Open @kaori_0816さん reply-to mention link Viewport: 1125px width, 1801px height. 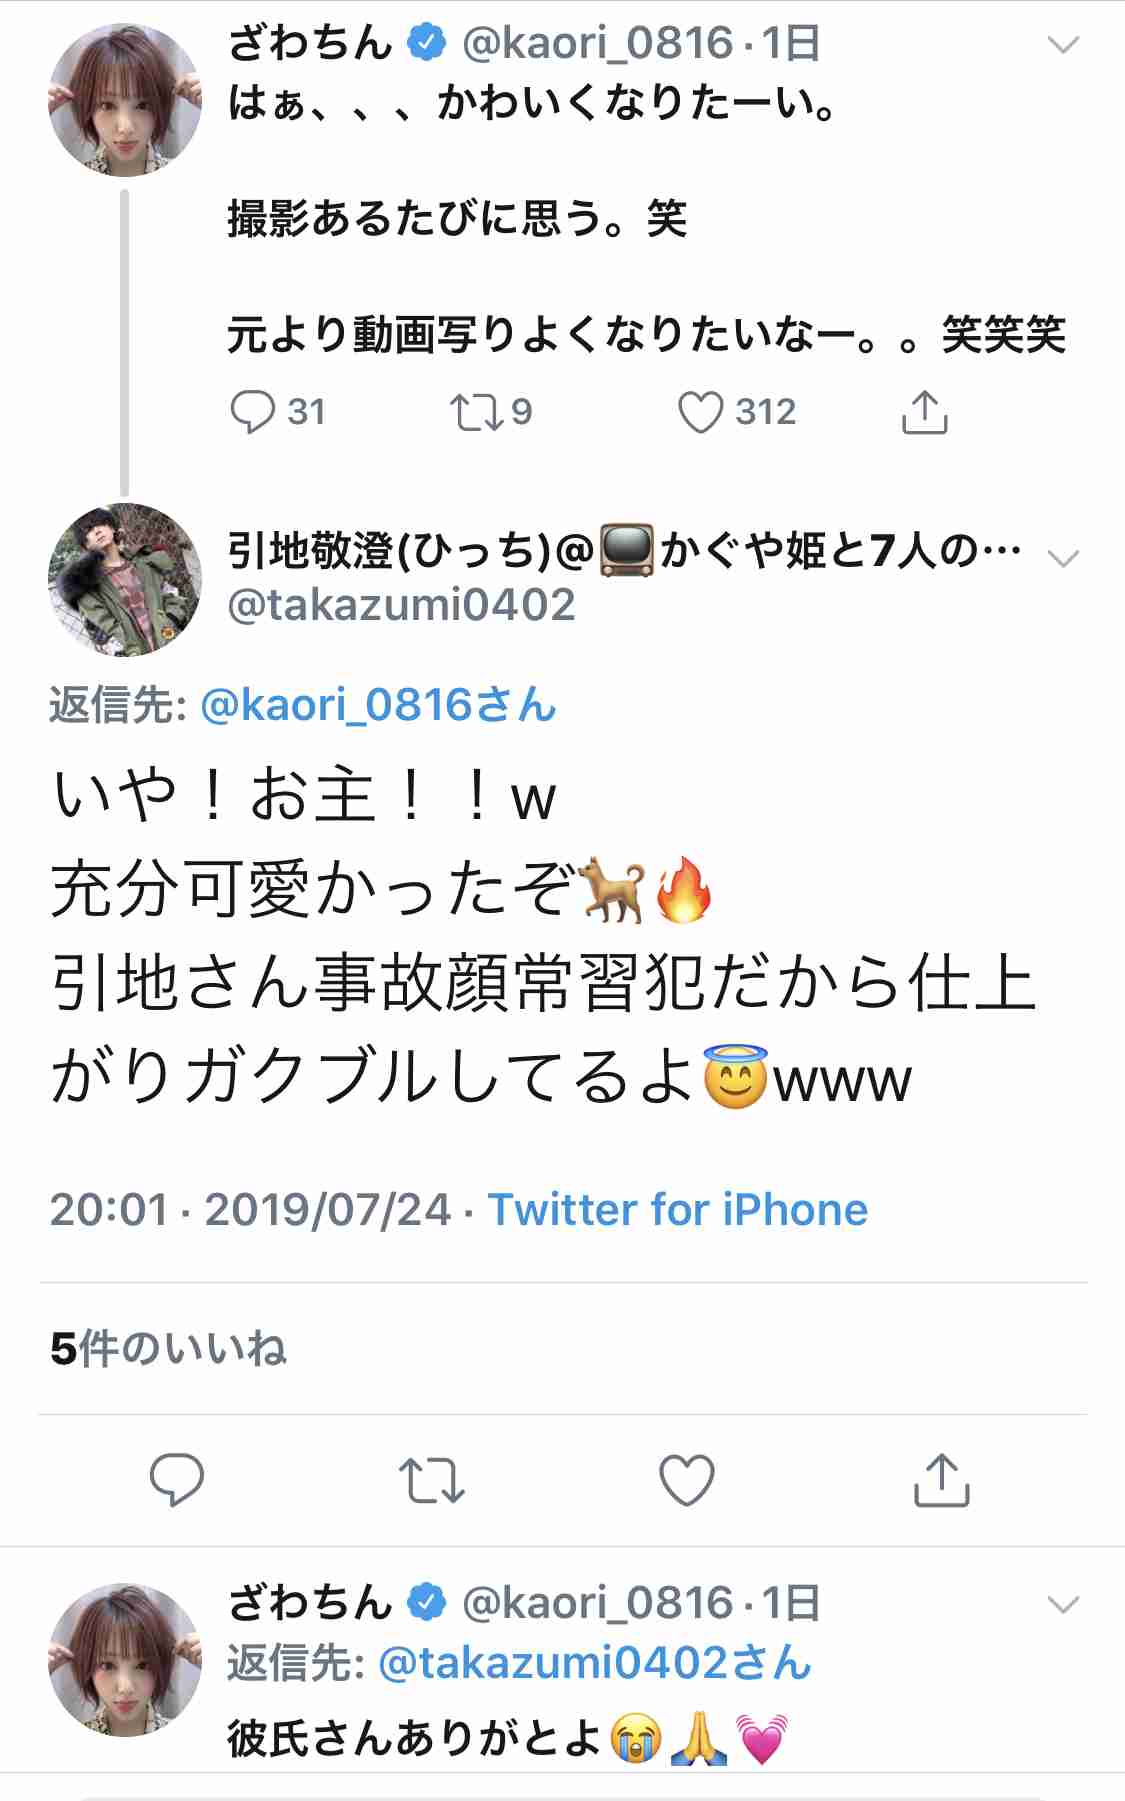(378, 705)
